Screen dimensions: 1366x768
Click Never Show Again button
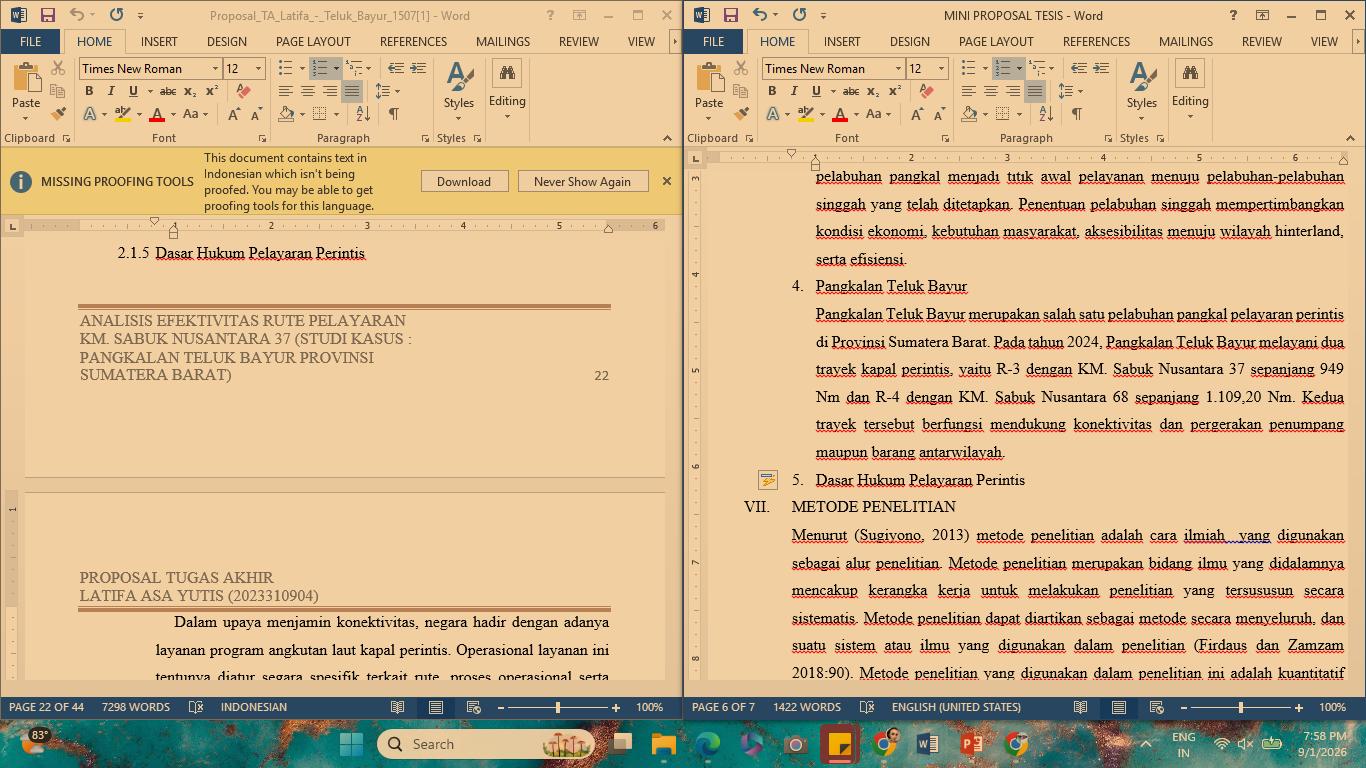click(x=582, y=181)
